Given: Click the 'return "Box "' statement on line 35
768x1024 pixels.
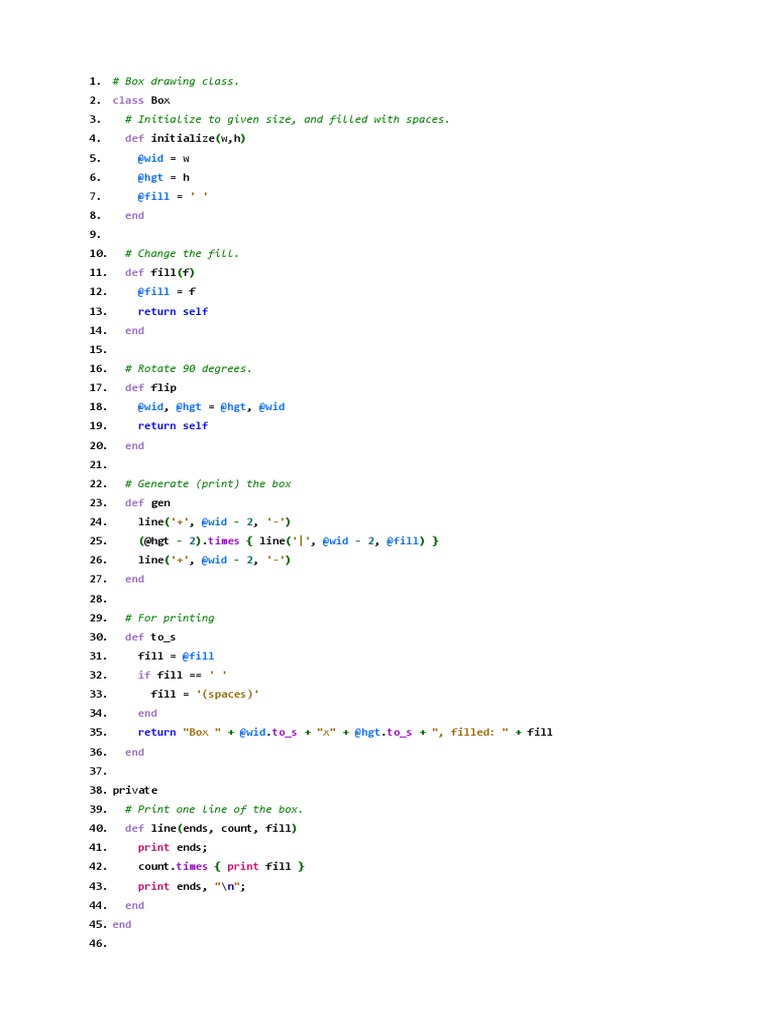Looking at the screenshot, I should 345,732.
